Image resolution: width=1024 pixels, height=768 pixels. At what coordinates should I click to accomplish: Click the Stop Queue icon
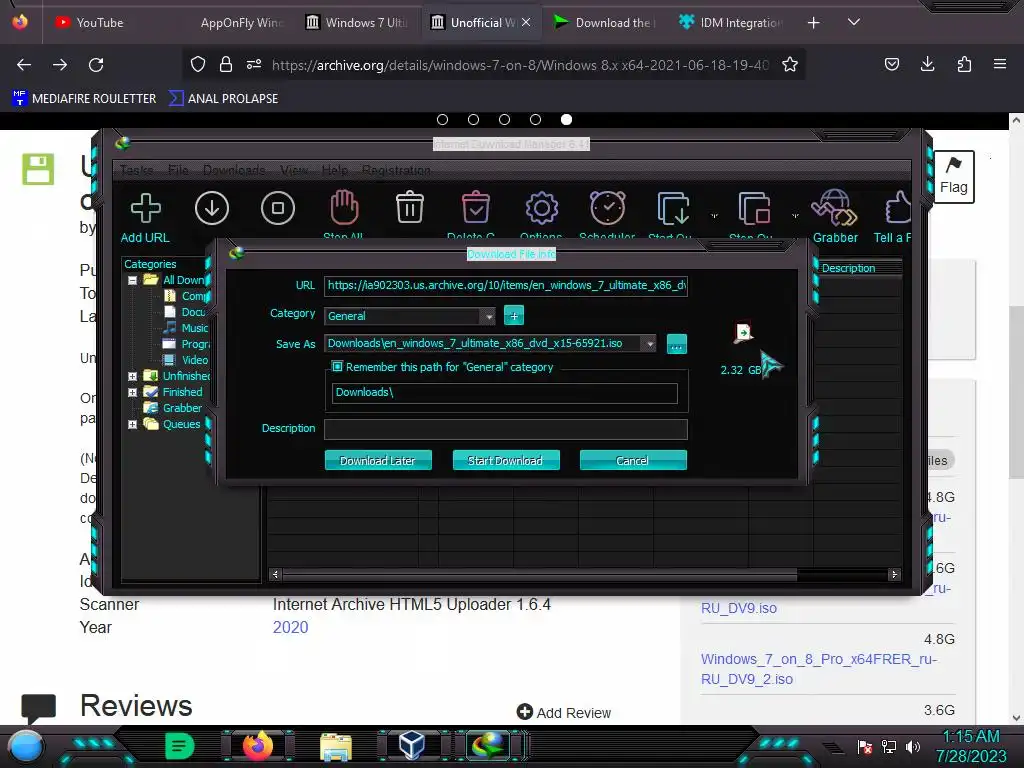click(754, 208)
